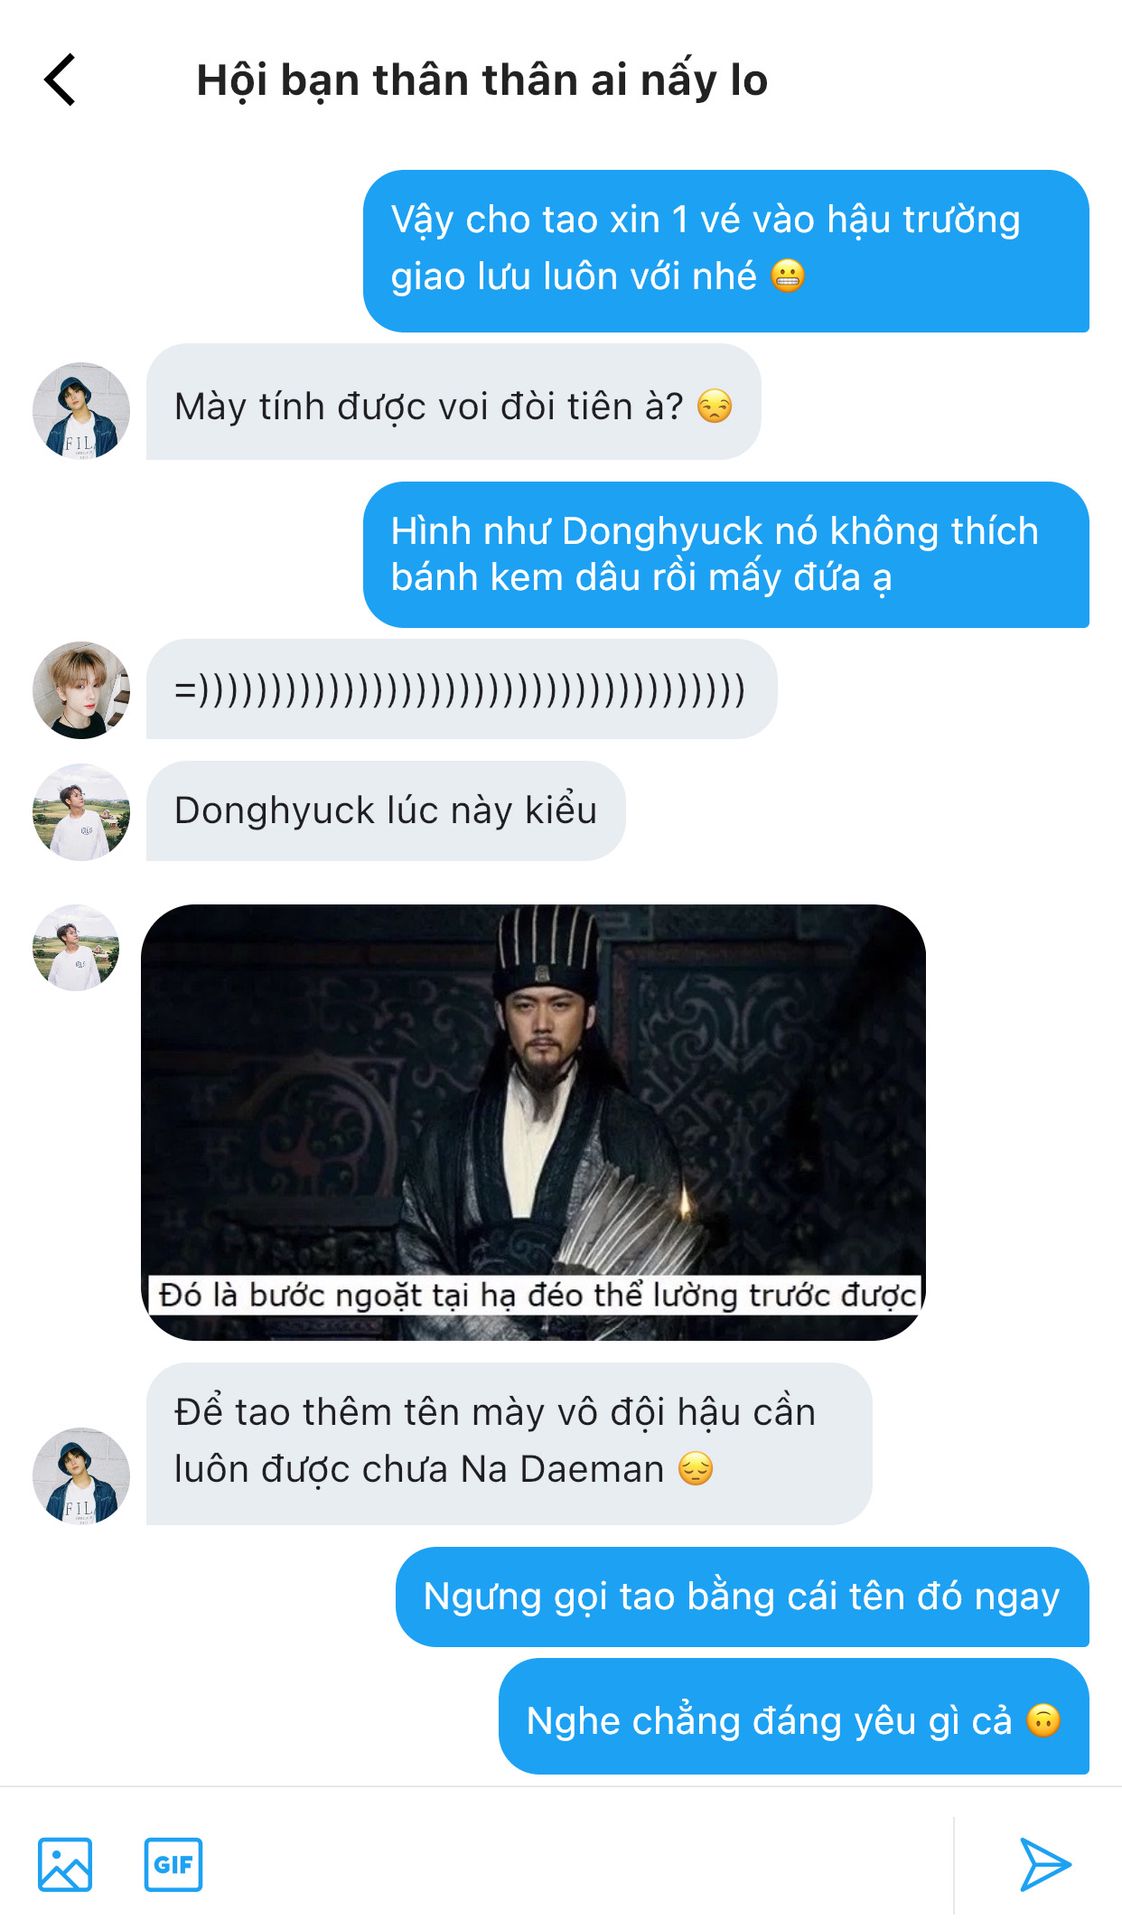The image size is (1122, 1920).
Task: Select the 'Để tao thêm tên mày' message
Action: pos(509,1444)
